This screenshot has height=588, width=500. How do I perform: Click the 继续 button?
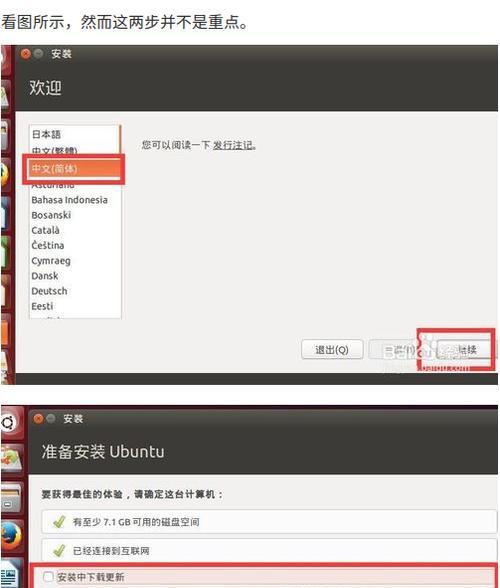tap(464, 350)
